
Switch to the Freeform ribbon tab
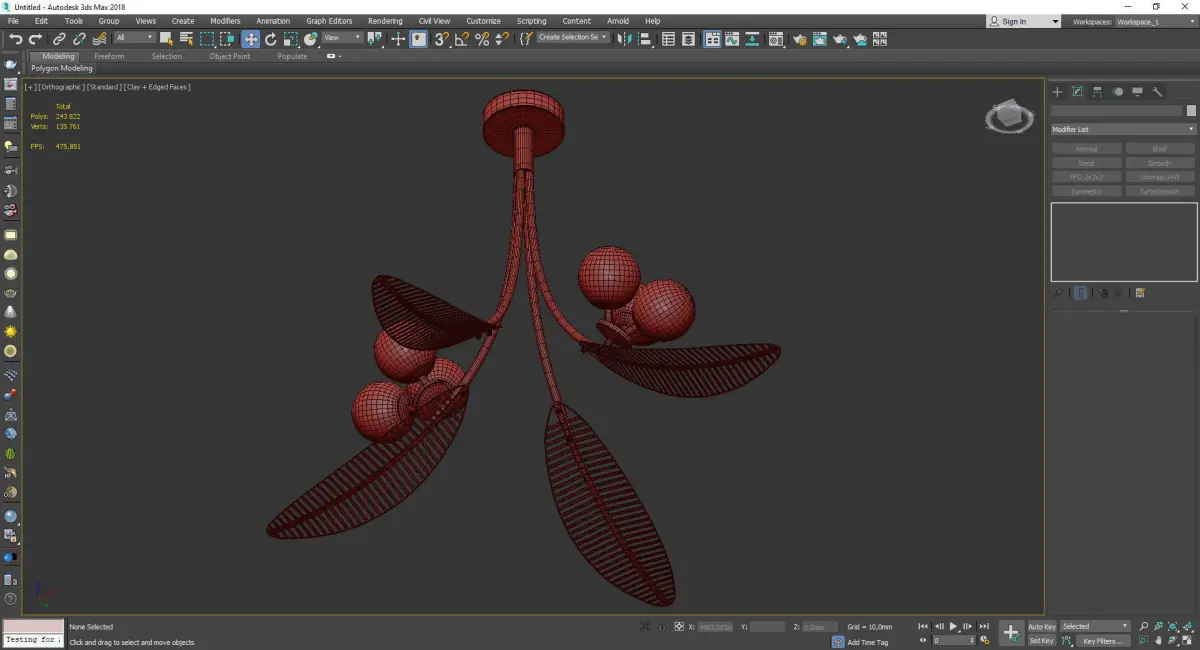coord(109,56)
